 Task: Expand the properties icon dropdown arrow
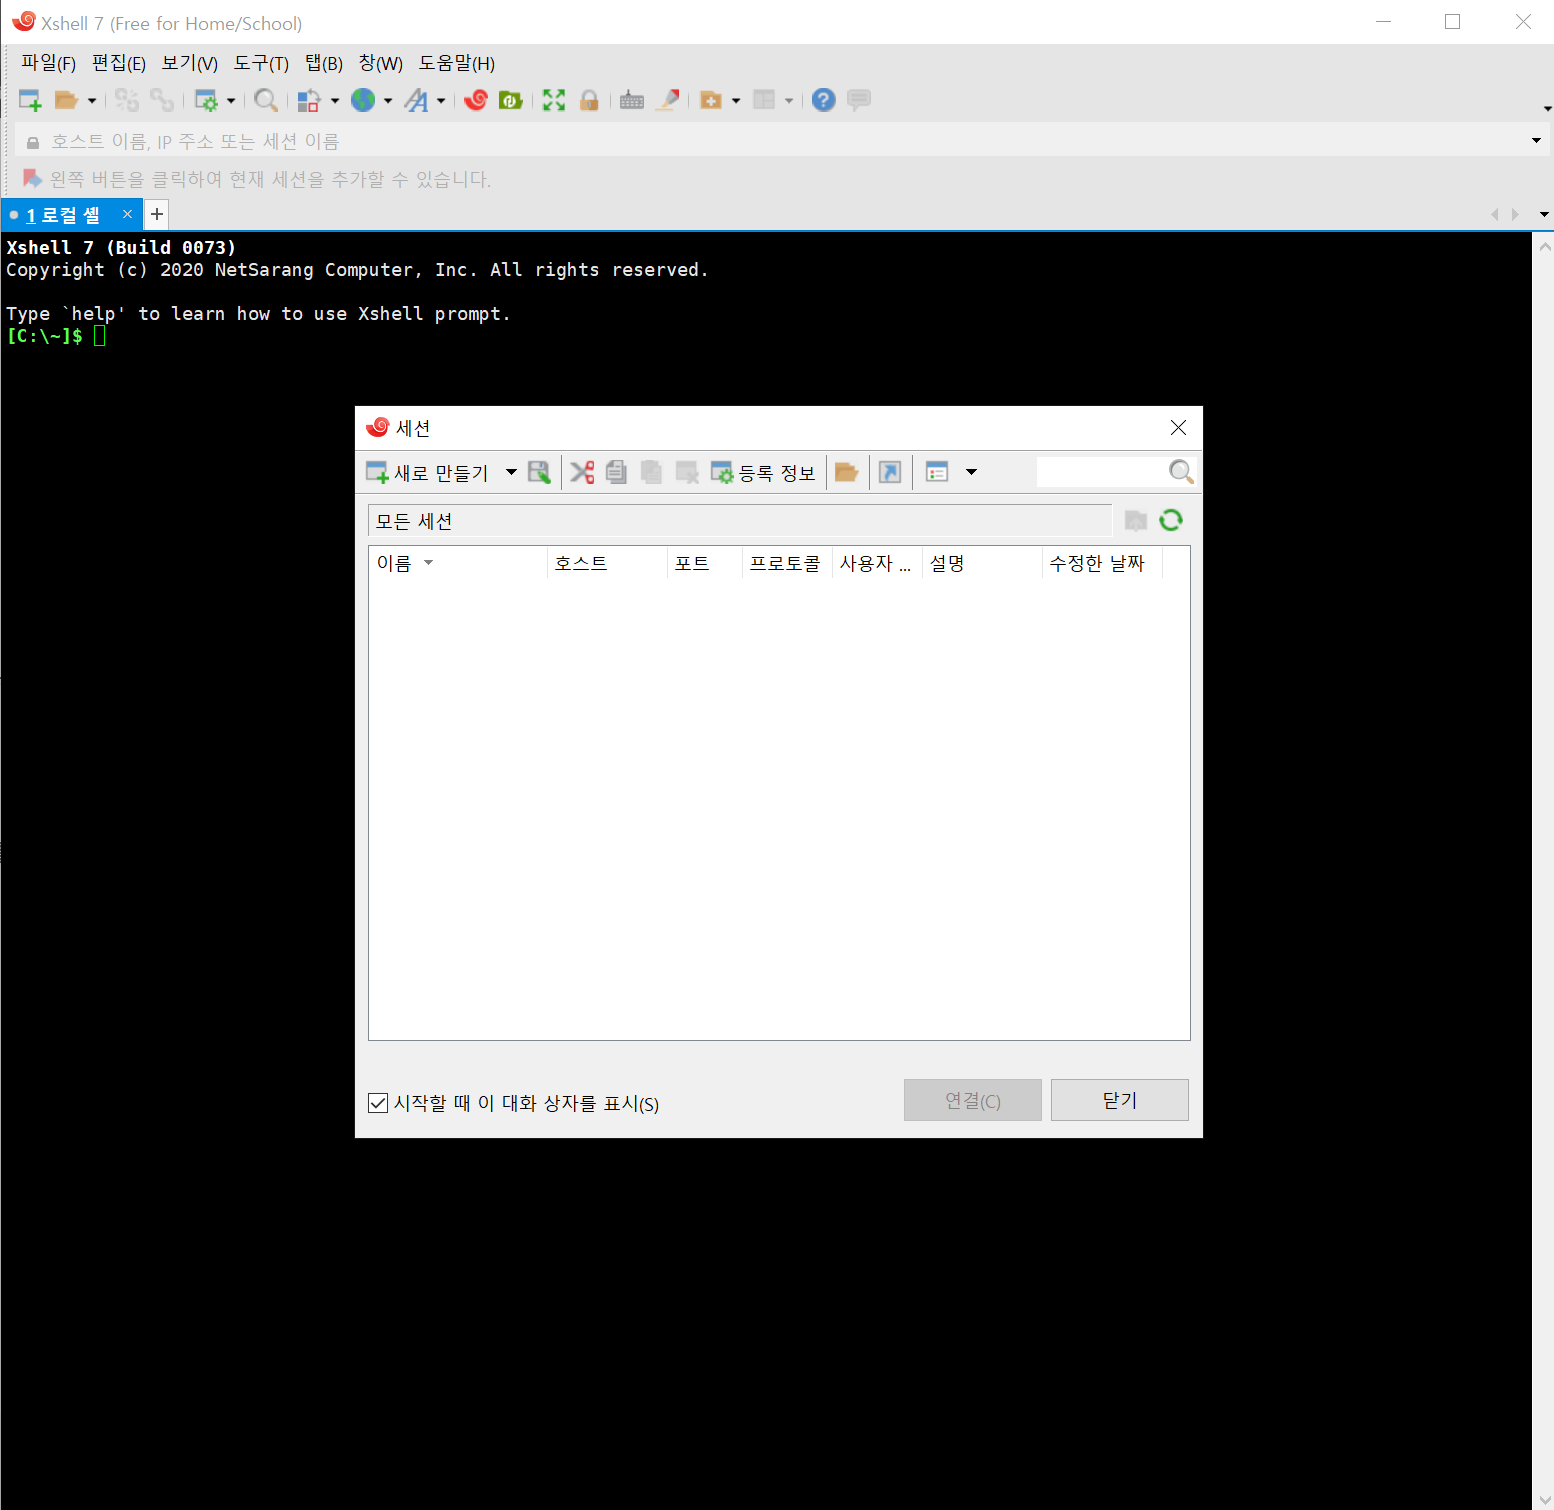pyautogui.click(x=231, y=100)
